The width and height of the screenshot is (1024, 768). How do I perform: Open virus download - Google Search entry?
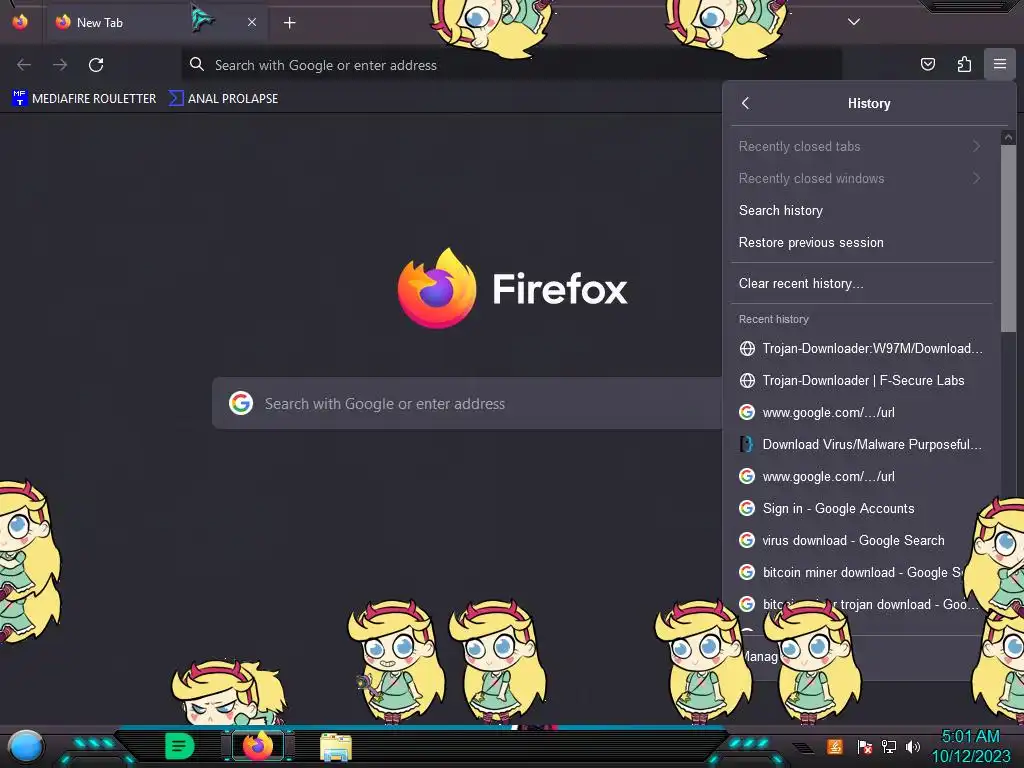(x=861, y=540)
